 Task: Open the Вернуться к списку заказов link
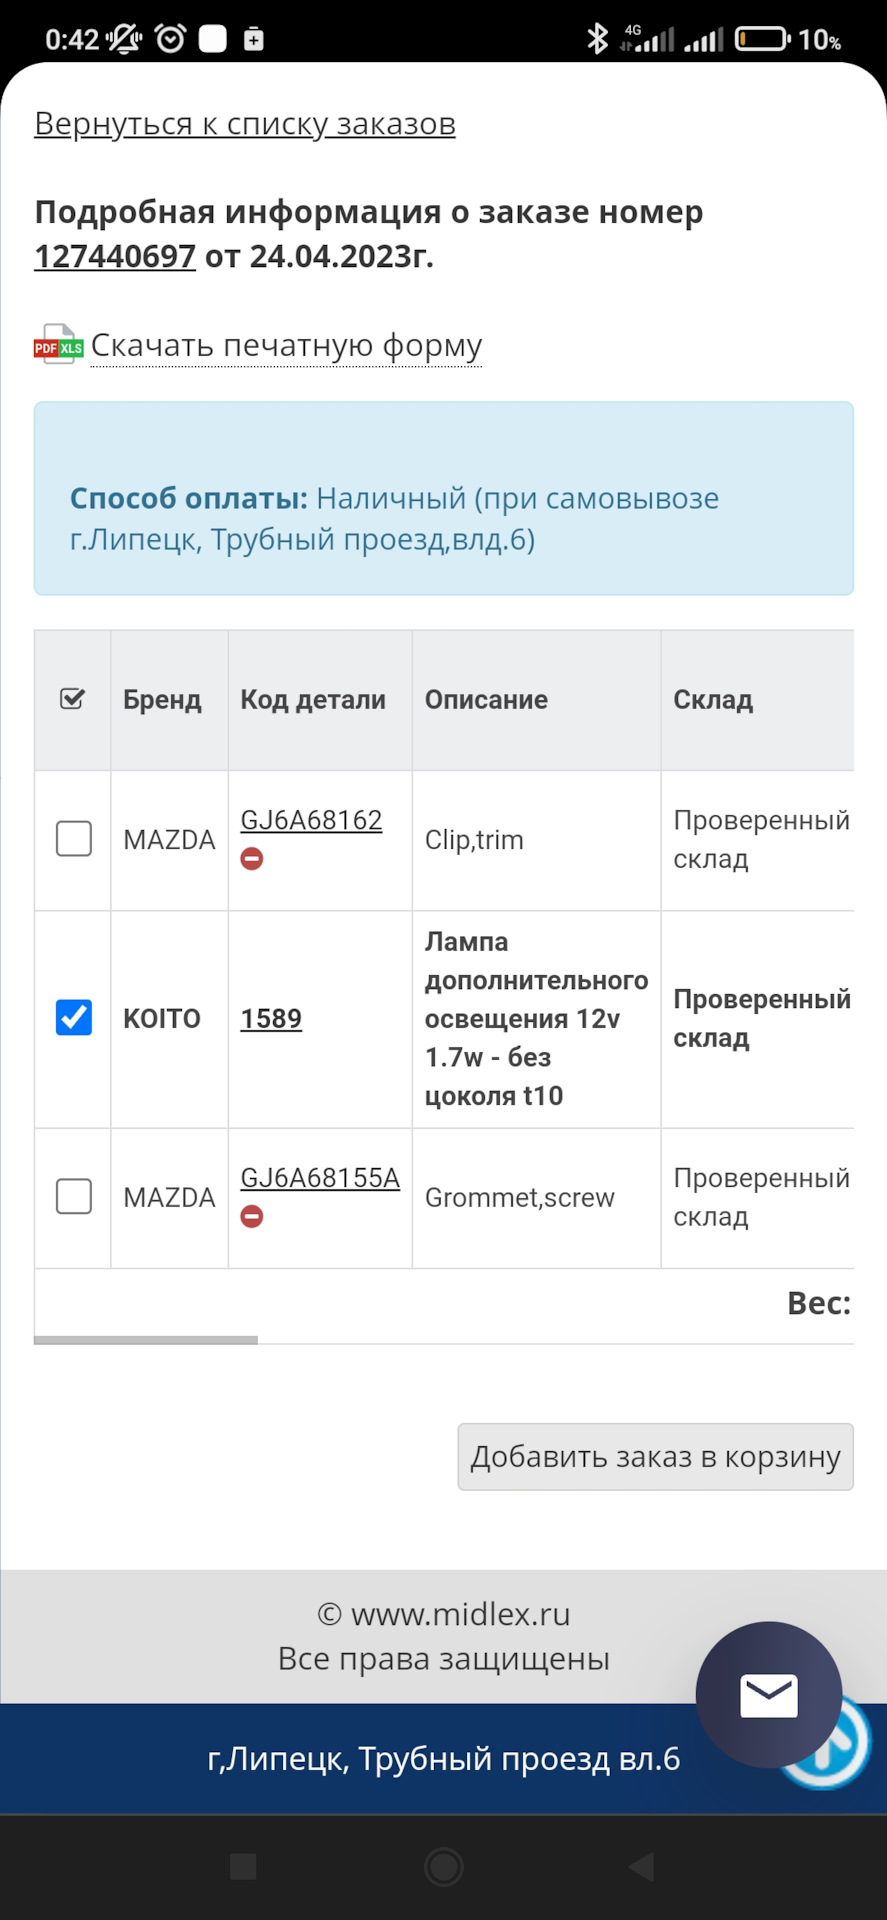click(x=245, y=122)
